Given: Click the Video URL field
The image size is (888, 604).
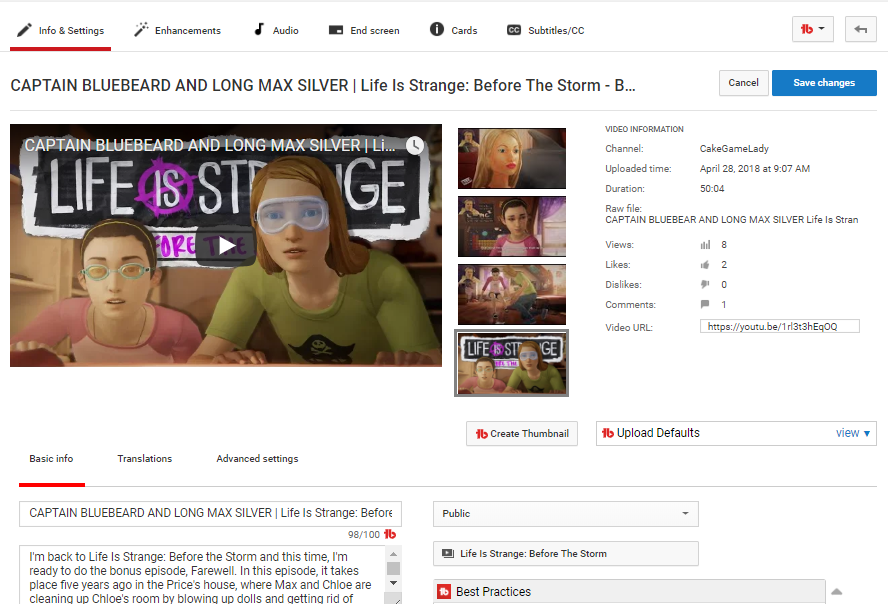Looking at the screenshot, I should pos(780,327).
